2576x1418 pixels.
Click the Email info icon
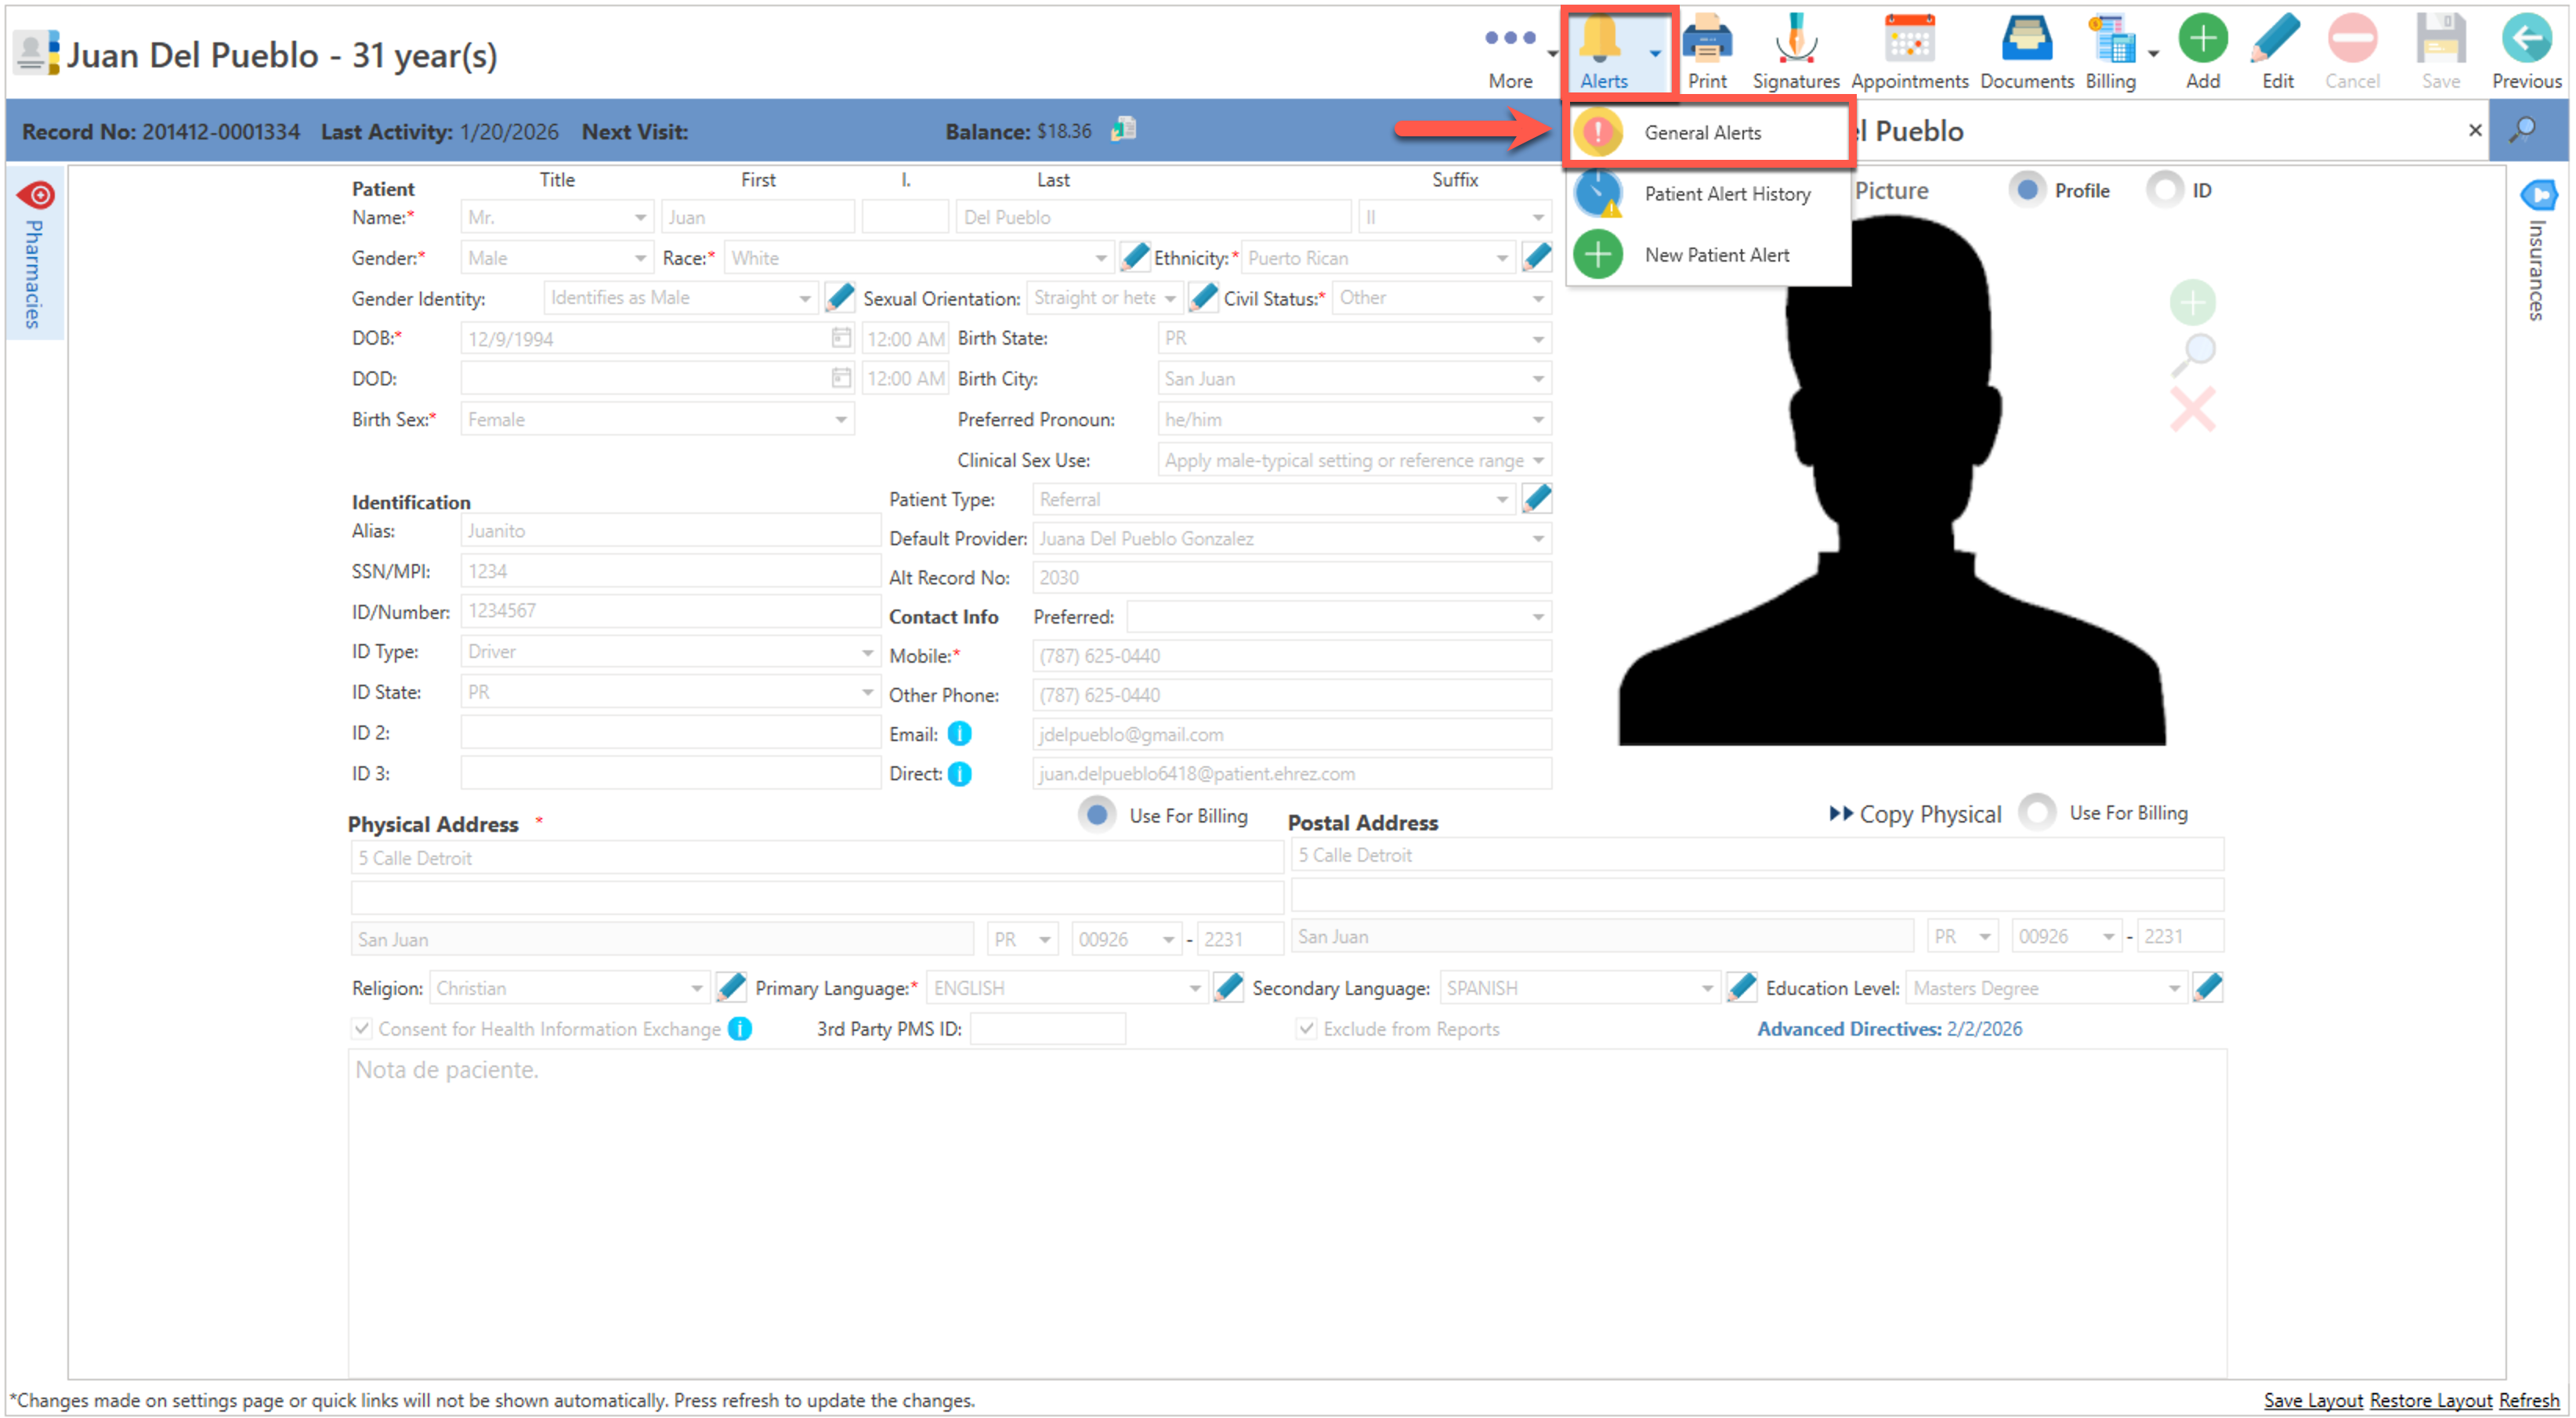pyautogui.click(x=959, y=735)
